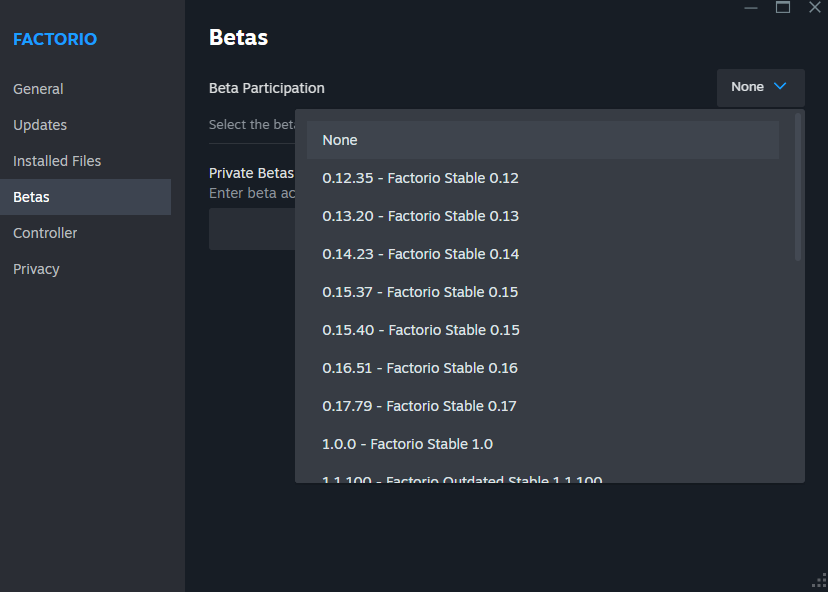This screenshot has width=828, height=592.
Task: Click the Beta Participation label
Action: point(267,88)
